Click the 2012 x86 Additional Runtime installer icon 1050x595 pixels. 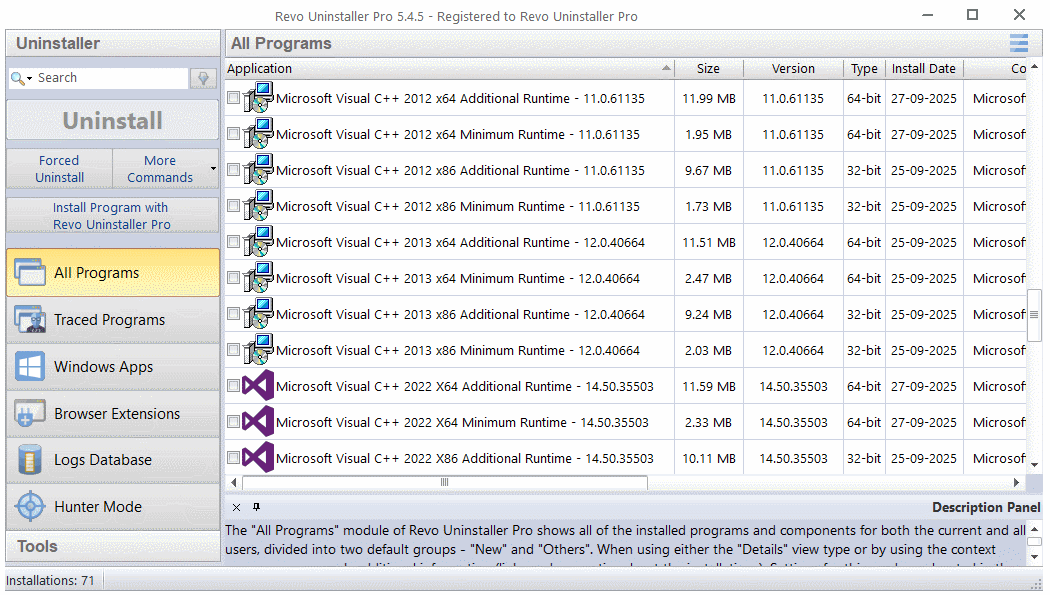(258, 170)
